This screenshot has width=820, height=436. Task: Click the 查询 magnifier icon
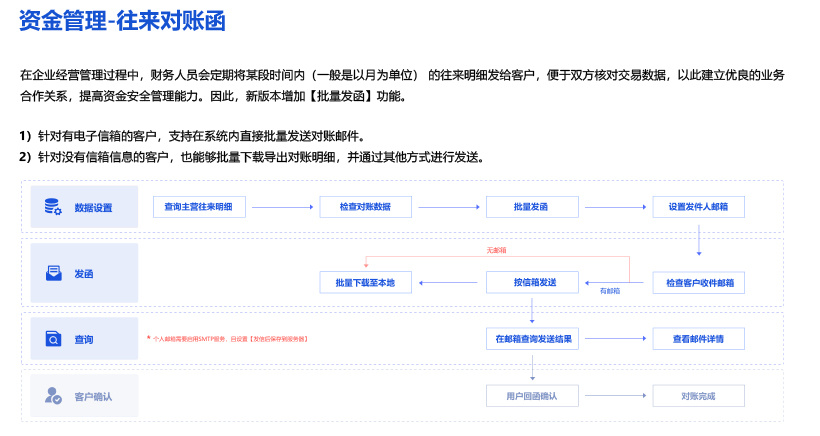pos(53,340)
